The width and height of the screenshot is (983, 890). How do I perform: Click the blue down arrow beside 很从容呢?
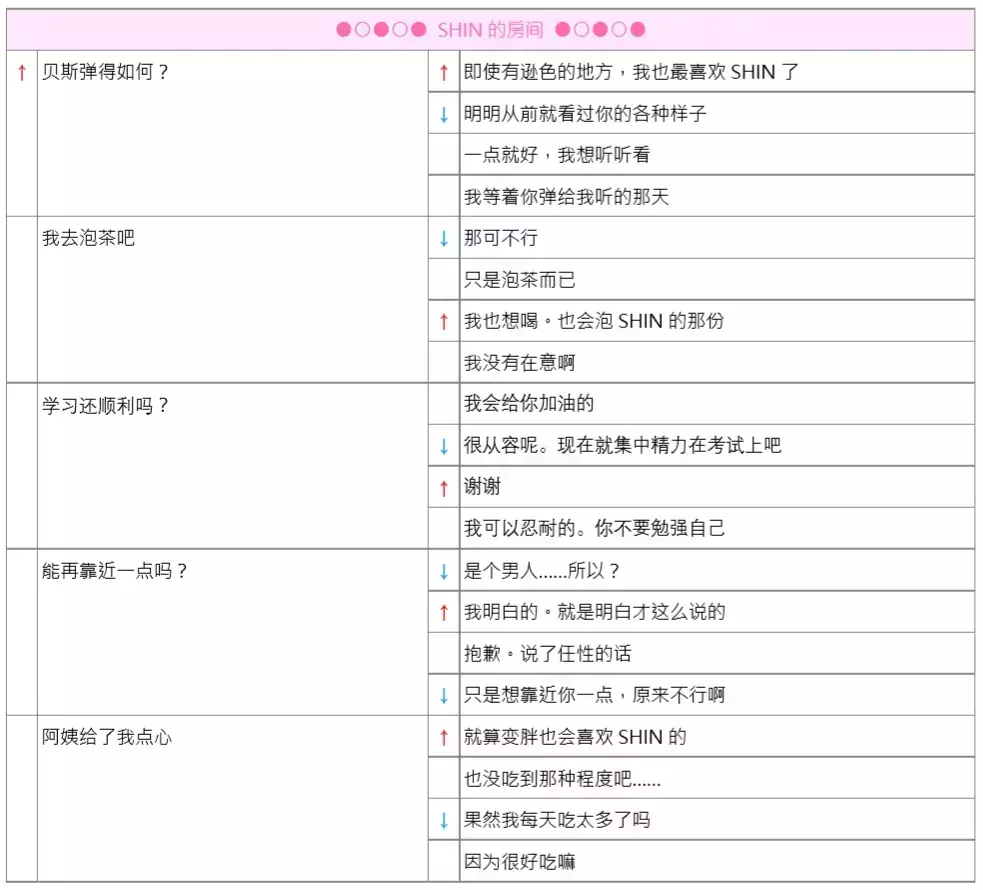[444, 446]
